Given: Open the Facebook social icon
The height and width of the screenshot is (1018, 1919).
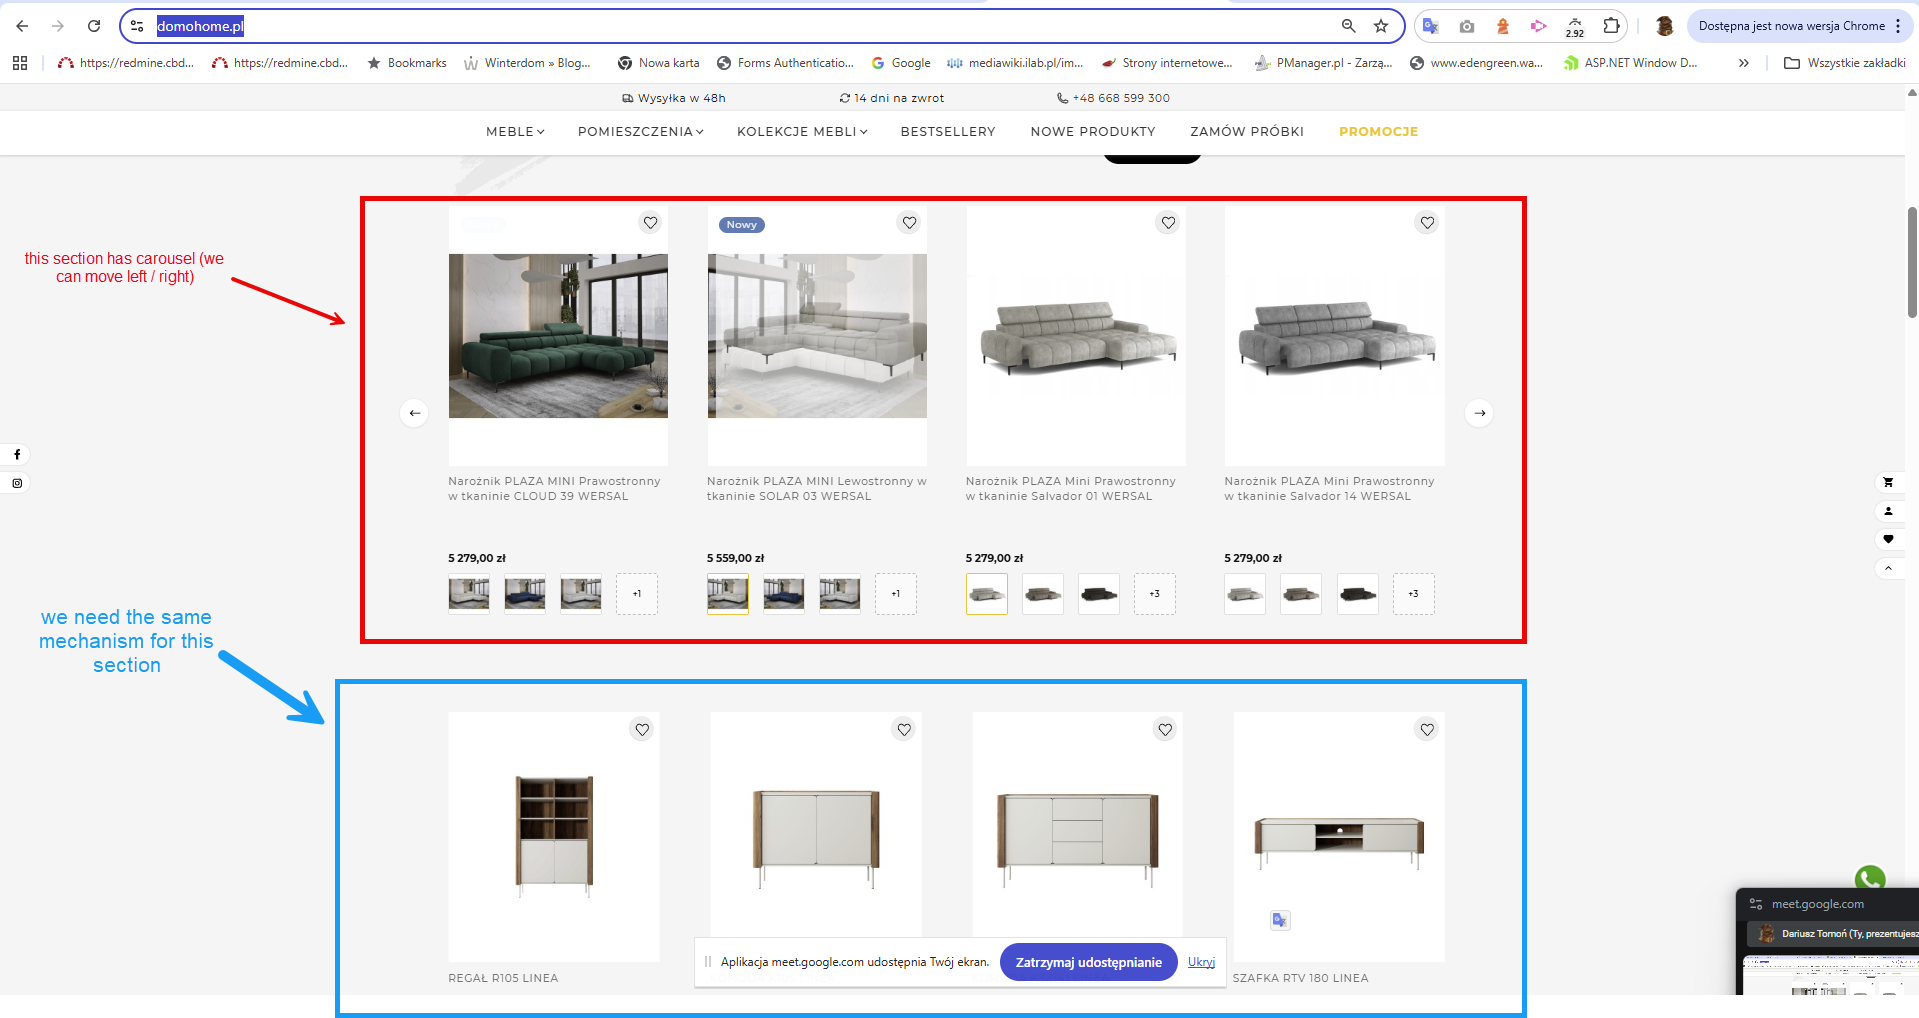Looking at the screenshot, I should coord(17,455).
